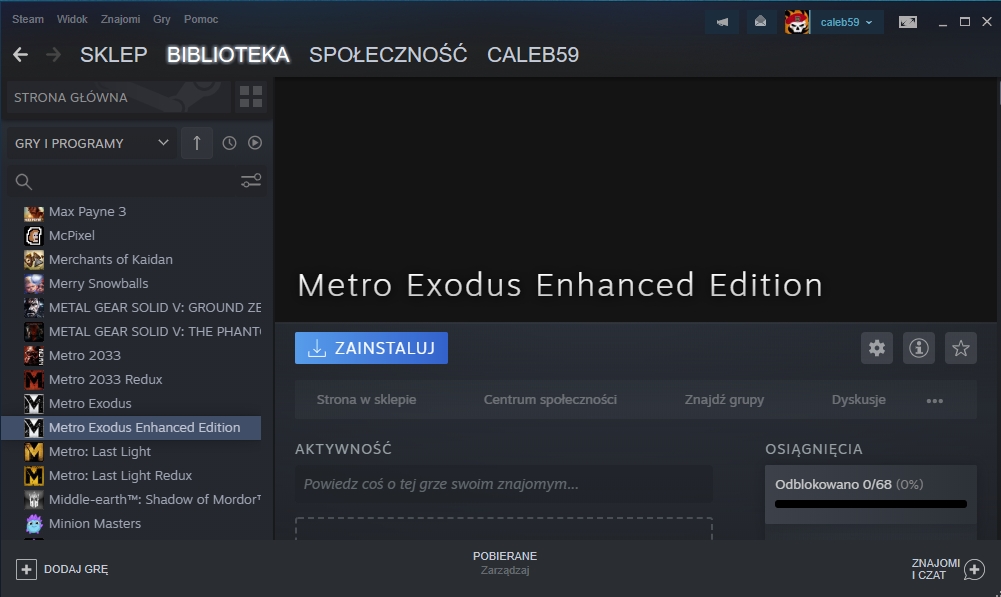The image size is (1001, 597).
Task: Open the Gry menu
Action: coord(162,19)
